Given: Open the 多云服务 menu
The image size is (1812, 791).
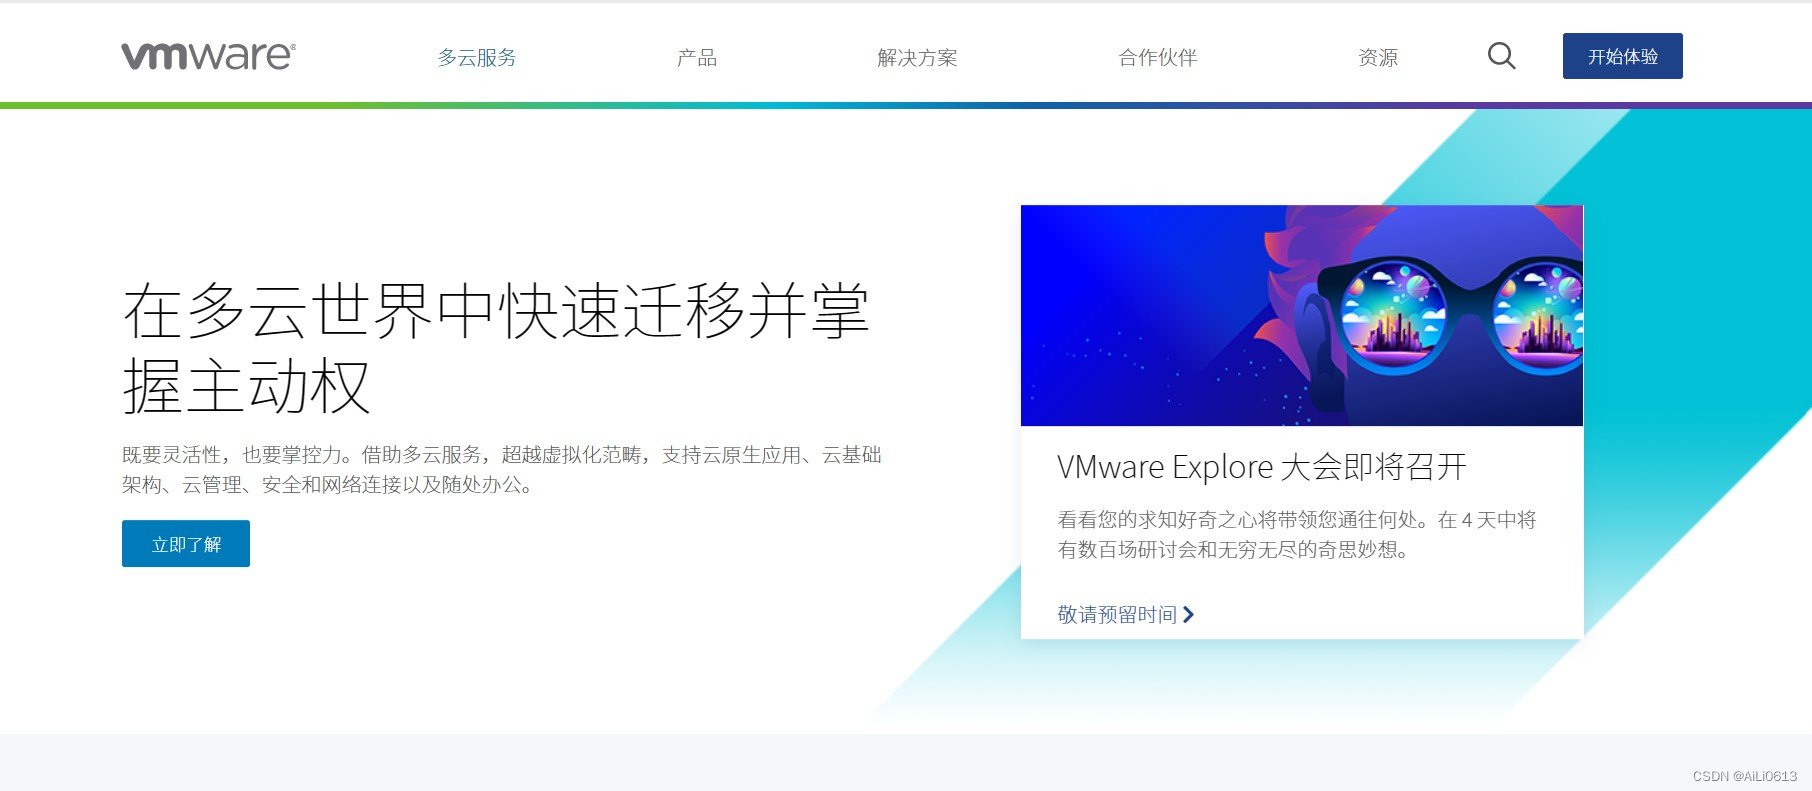Looking at the screenshot, I should click(x=477, y=58).
